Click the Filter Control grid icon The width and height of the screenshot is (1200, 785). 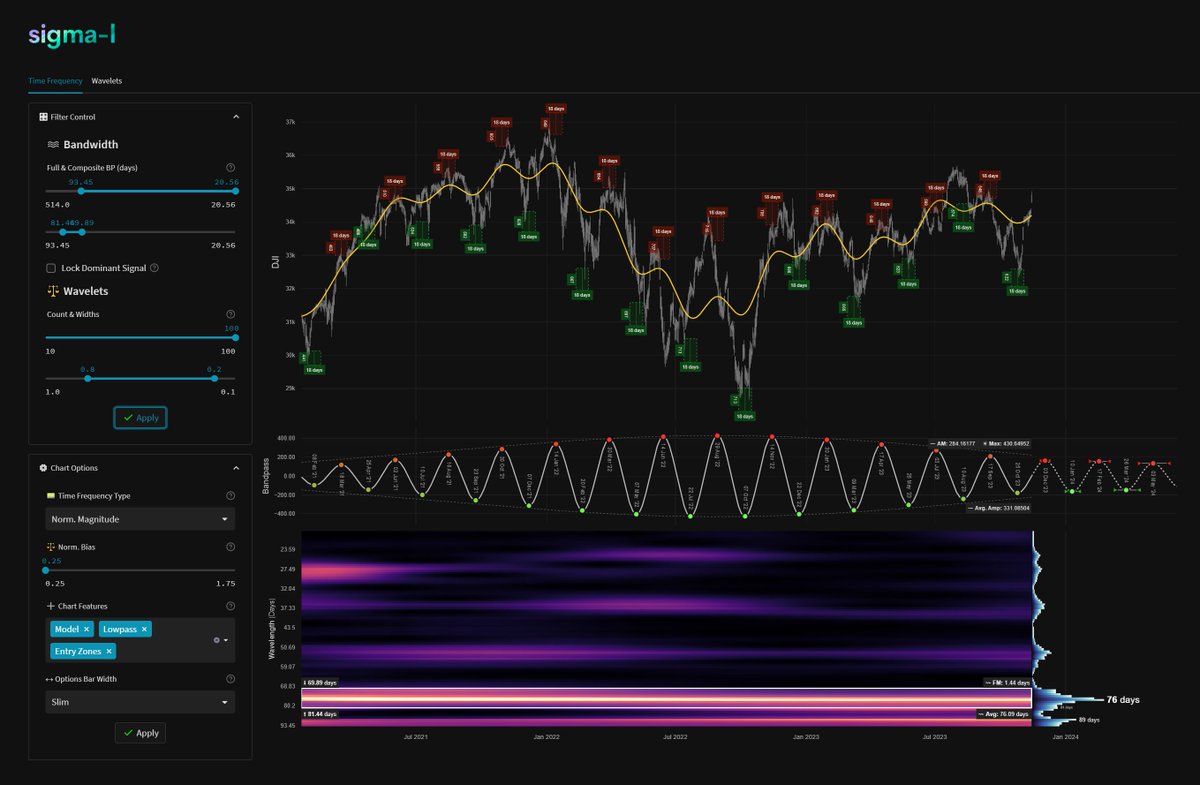point(43,117)
